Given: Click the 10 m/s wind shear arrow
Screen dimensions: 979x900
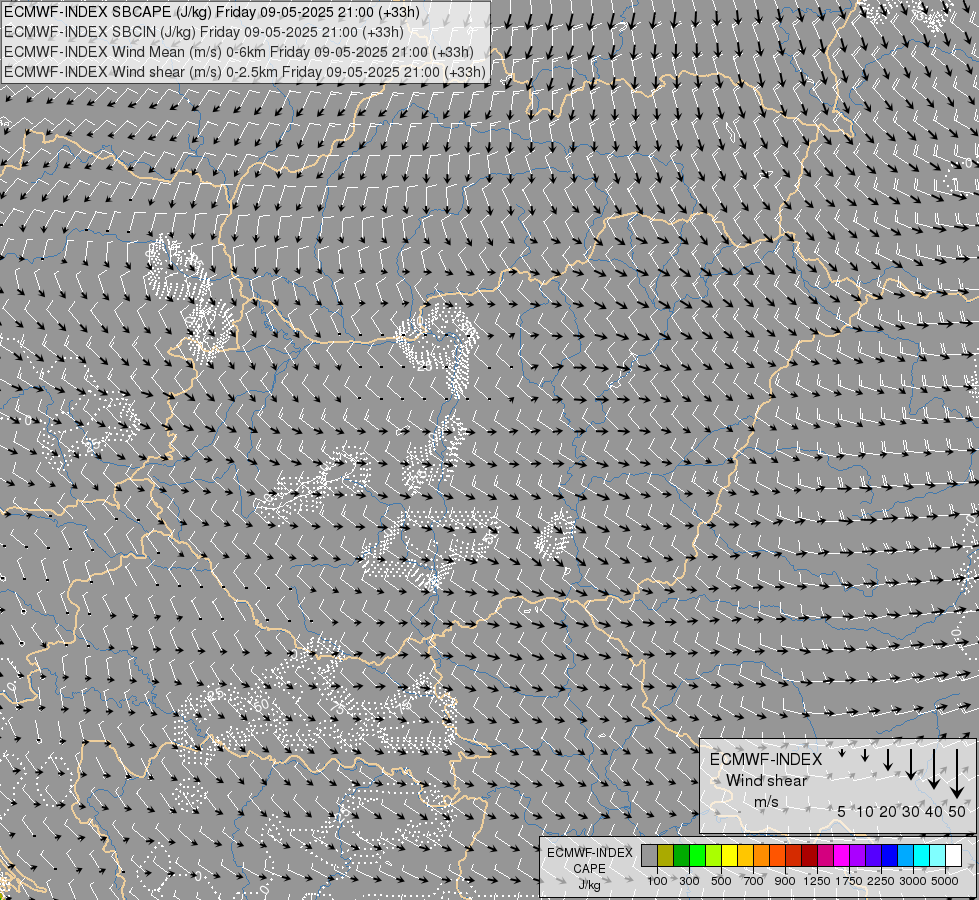Looking at the screenshot, I should tap(865, 755).
